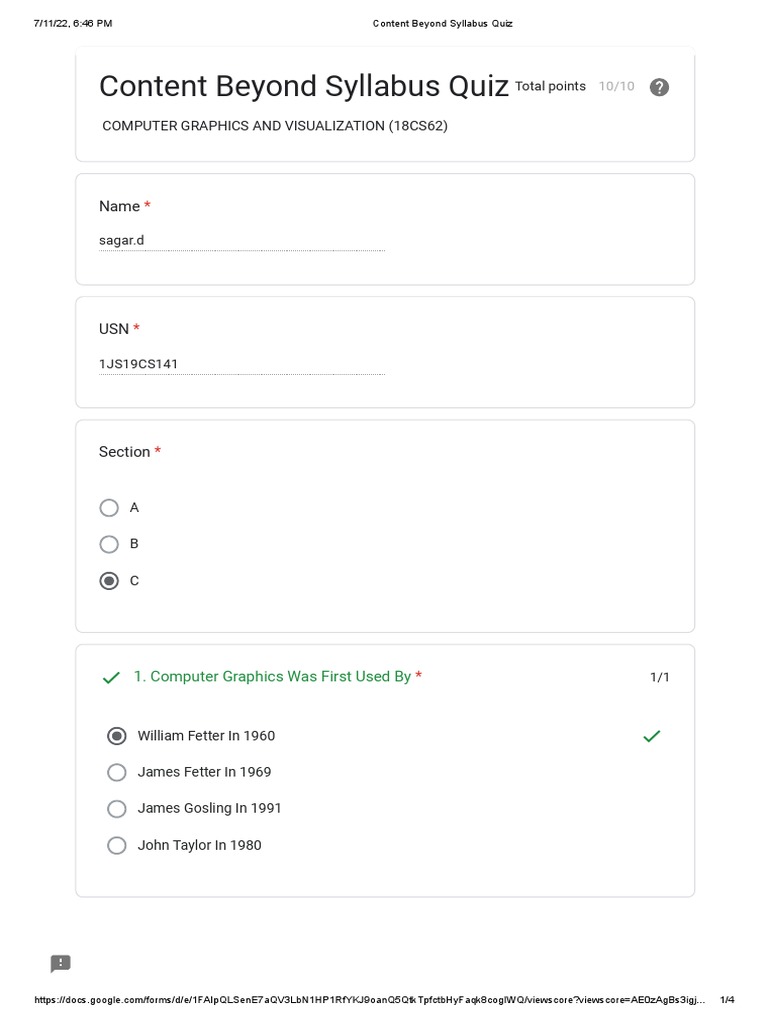Click the course code subtitle 18CS62
The image size is (768, 1024).
click(x=275, y=126)
